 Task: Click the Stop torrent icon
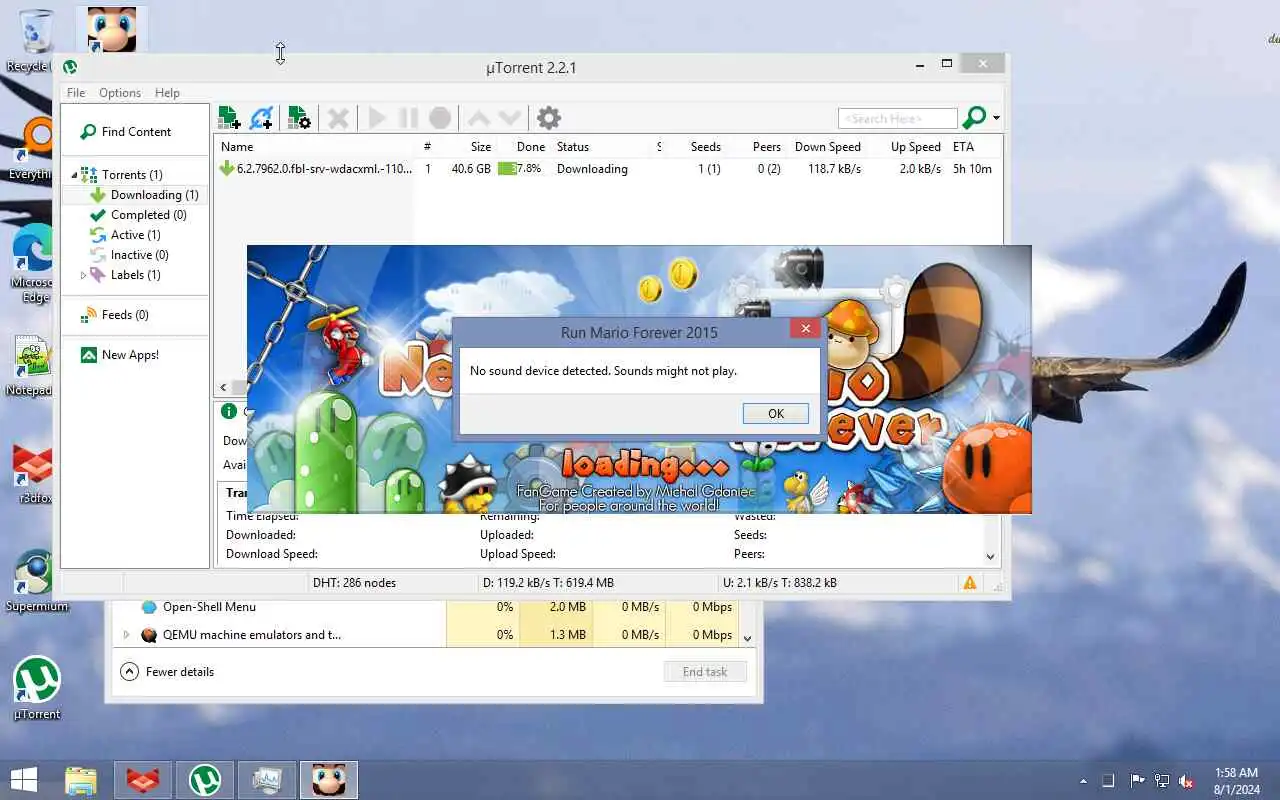point(440,118)
